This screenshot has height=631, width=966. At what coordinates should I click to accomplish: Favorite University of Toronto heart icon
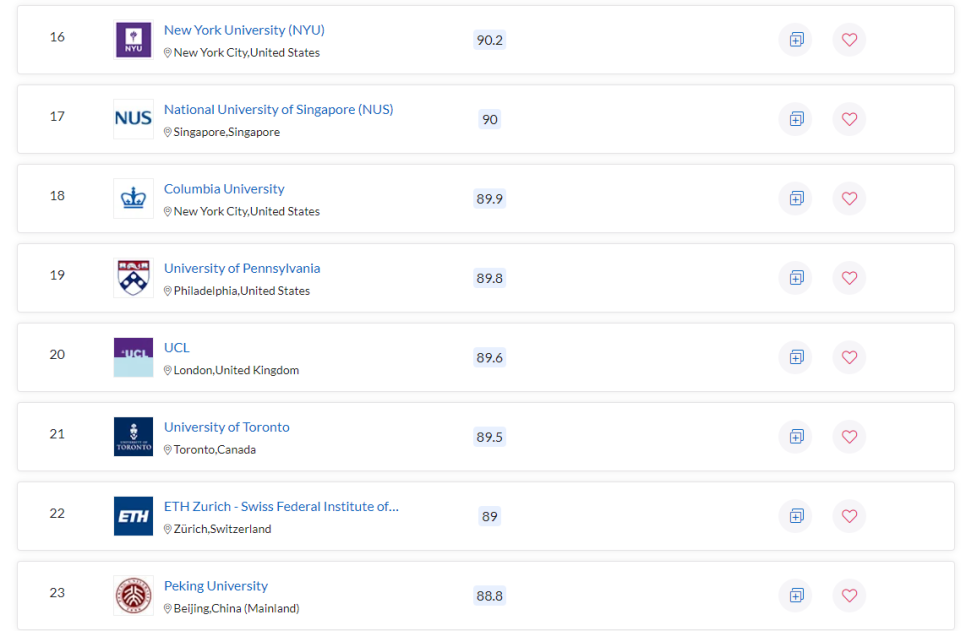pos(849,437)
